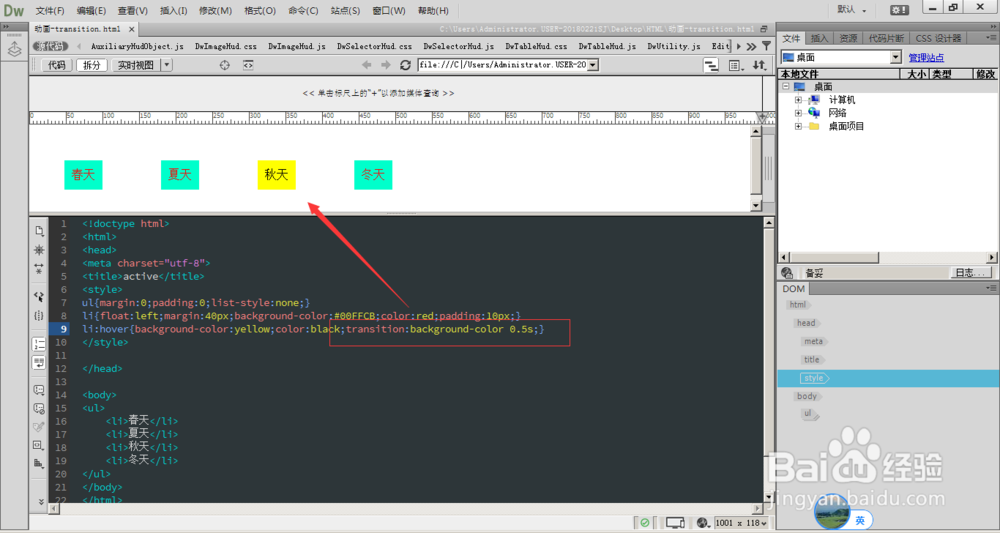Screen dimensions: 1000x533
Task: Click the balance braces icon
Action: point(39,315)
